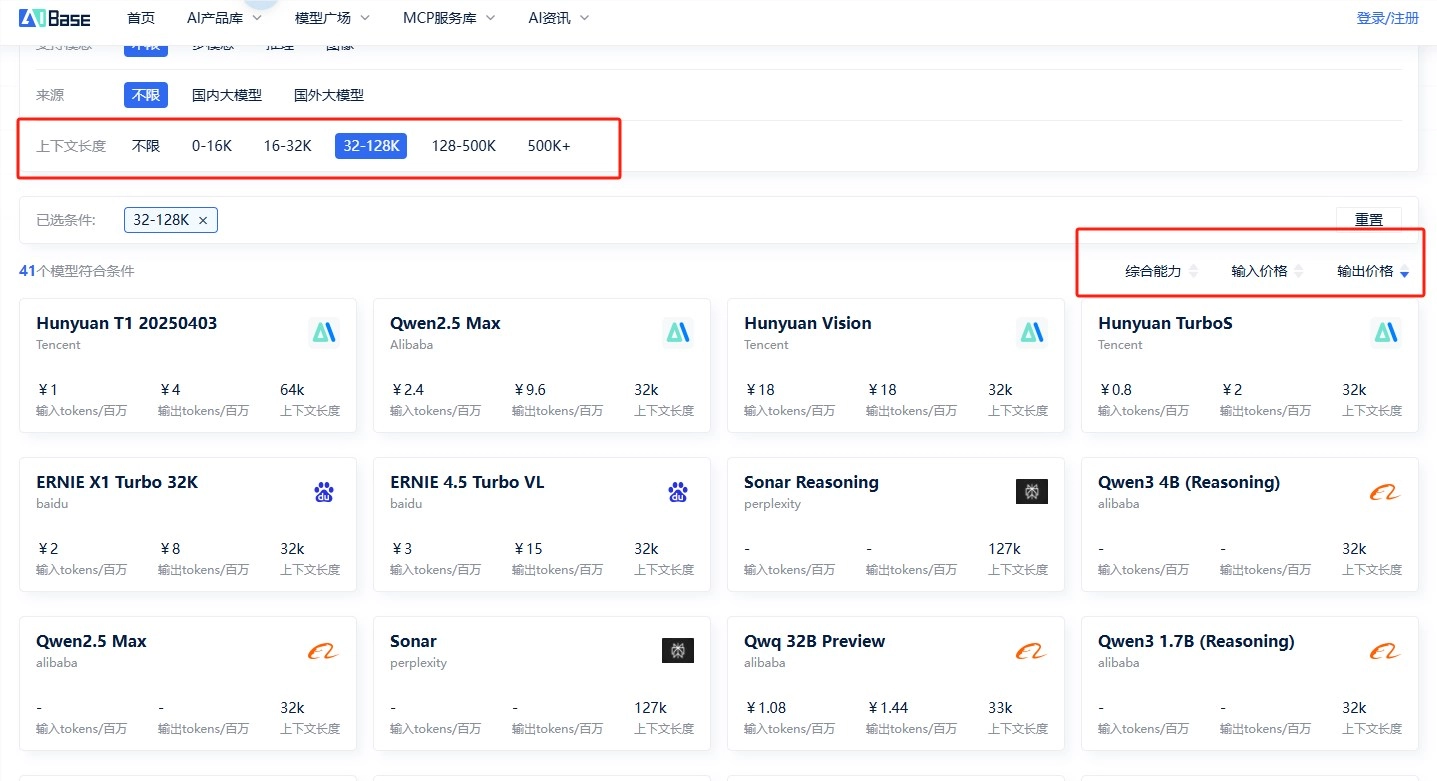Open Hunyuan Vision model title

coord(808,323)
